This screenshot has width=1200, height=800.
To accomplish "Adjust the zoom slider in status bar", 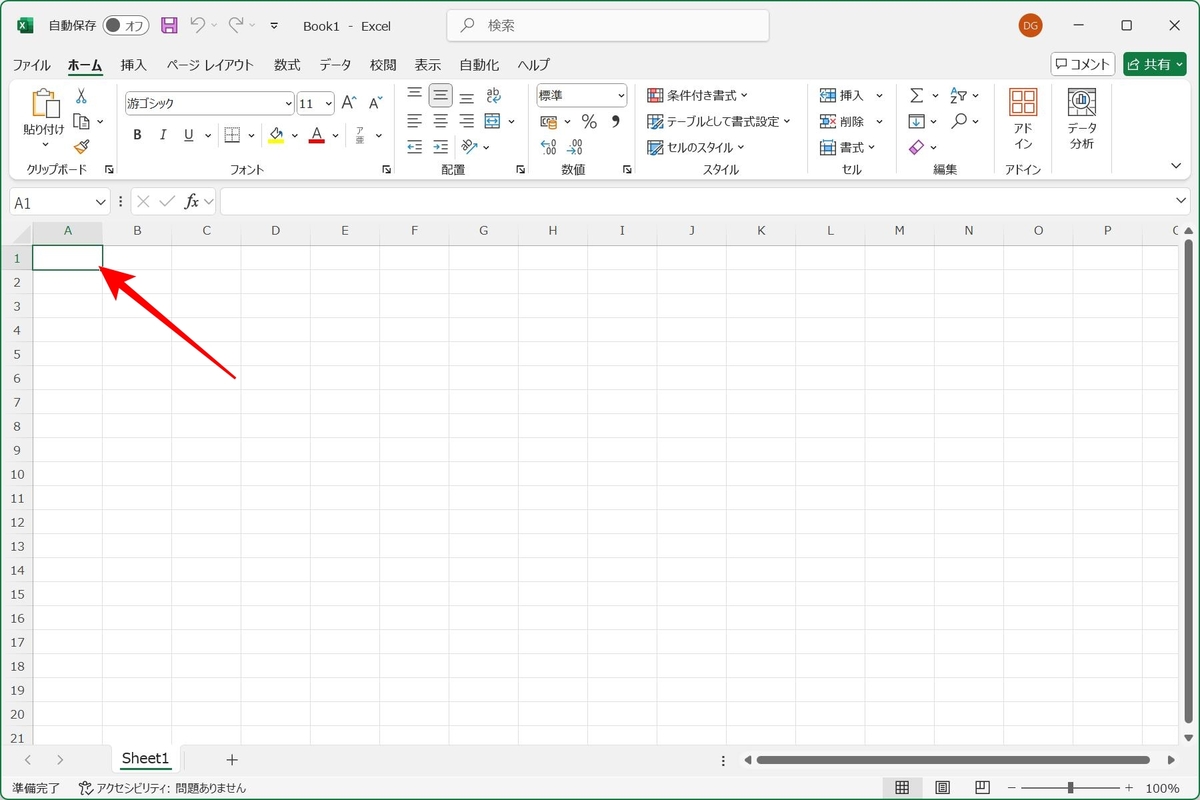I will [1070, 788].
